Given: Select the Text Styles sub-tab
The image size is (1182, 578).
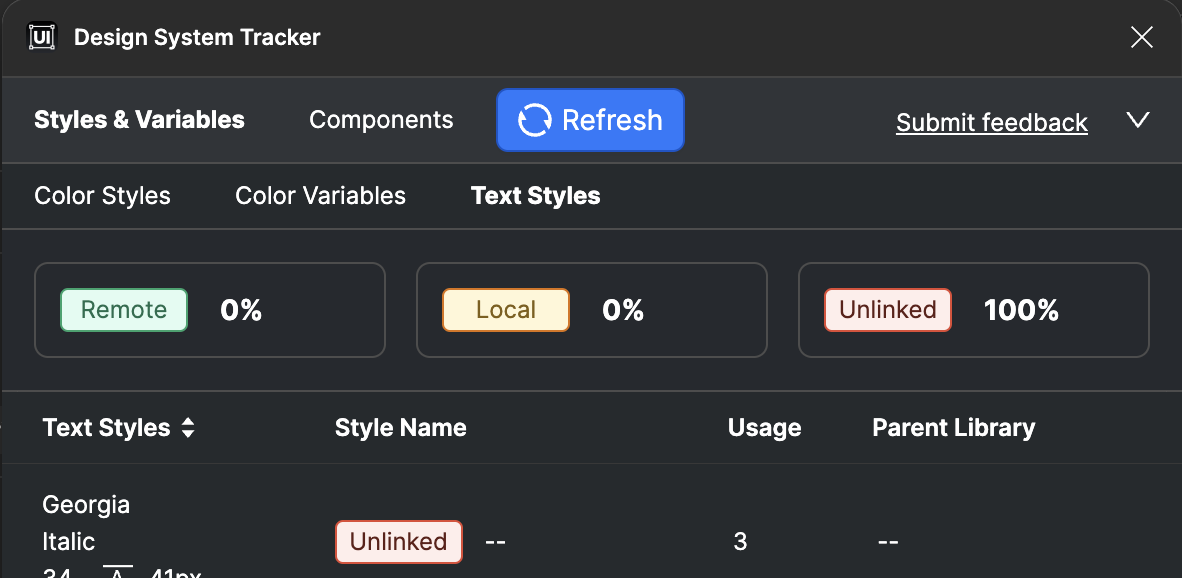Looking at the screenshot, I should click(x=536, y=196).
